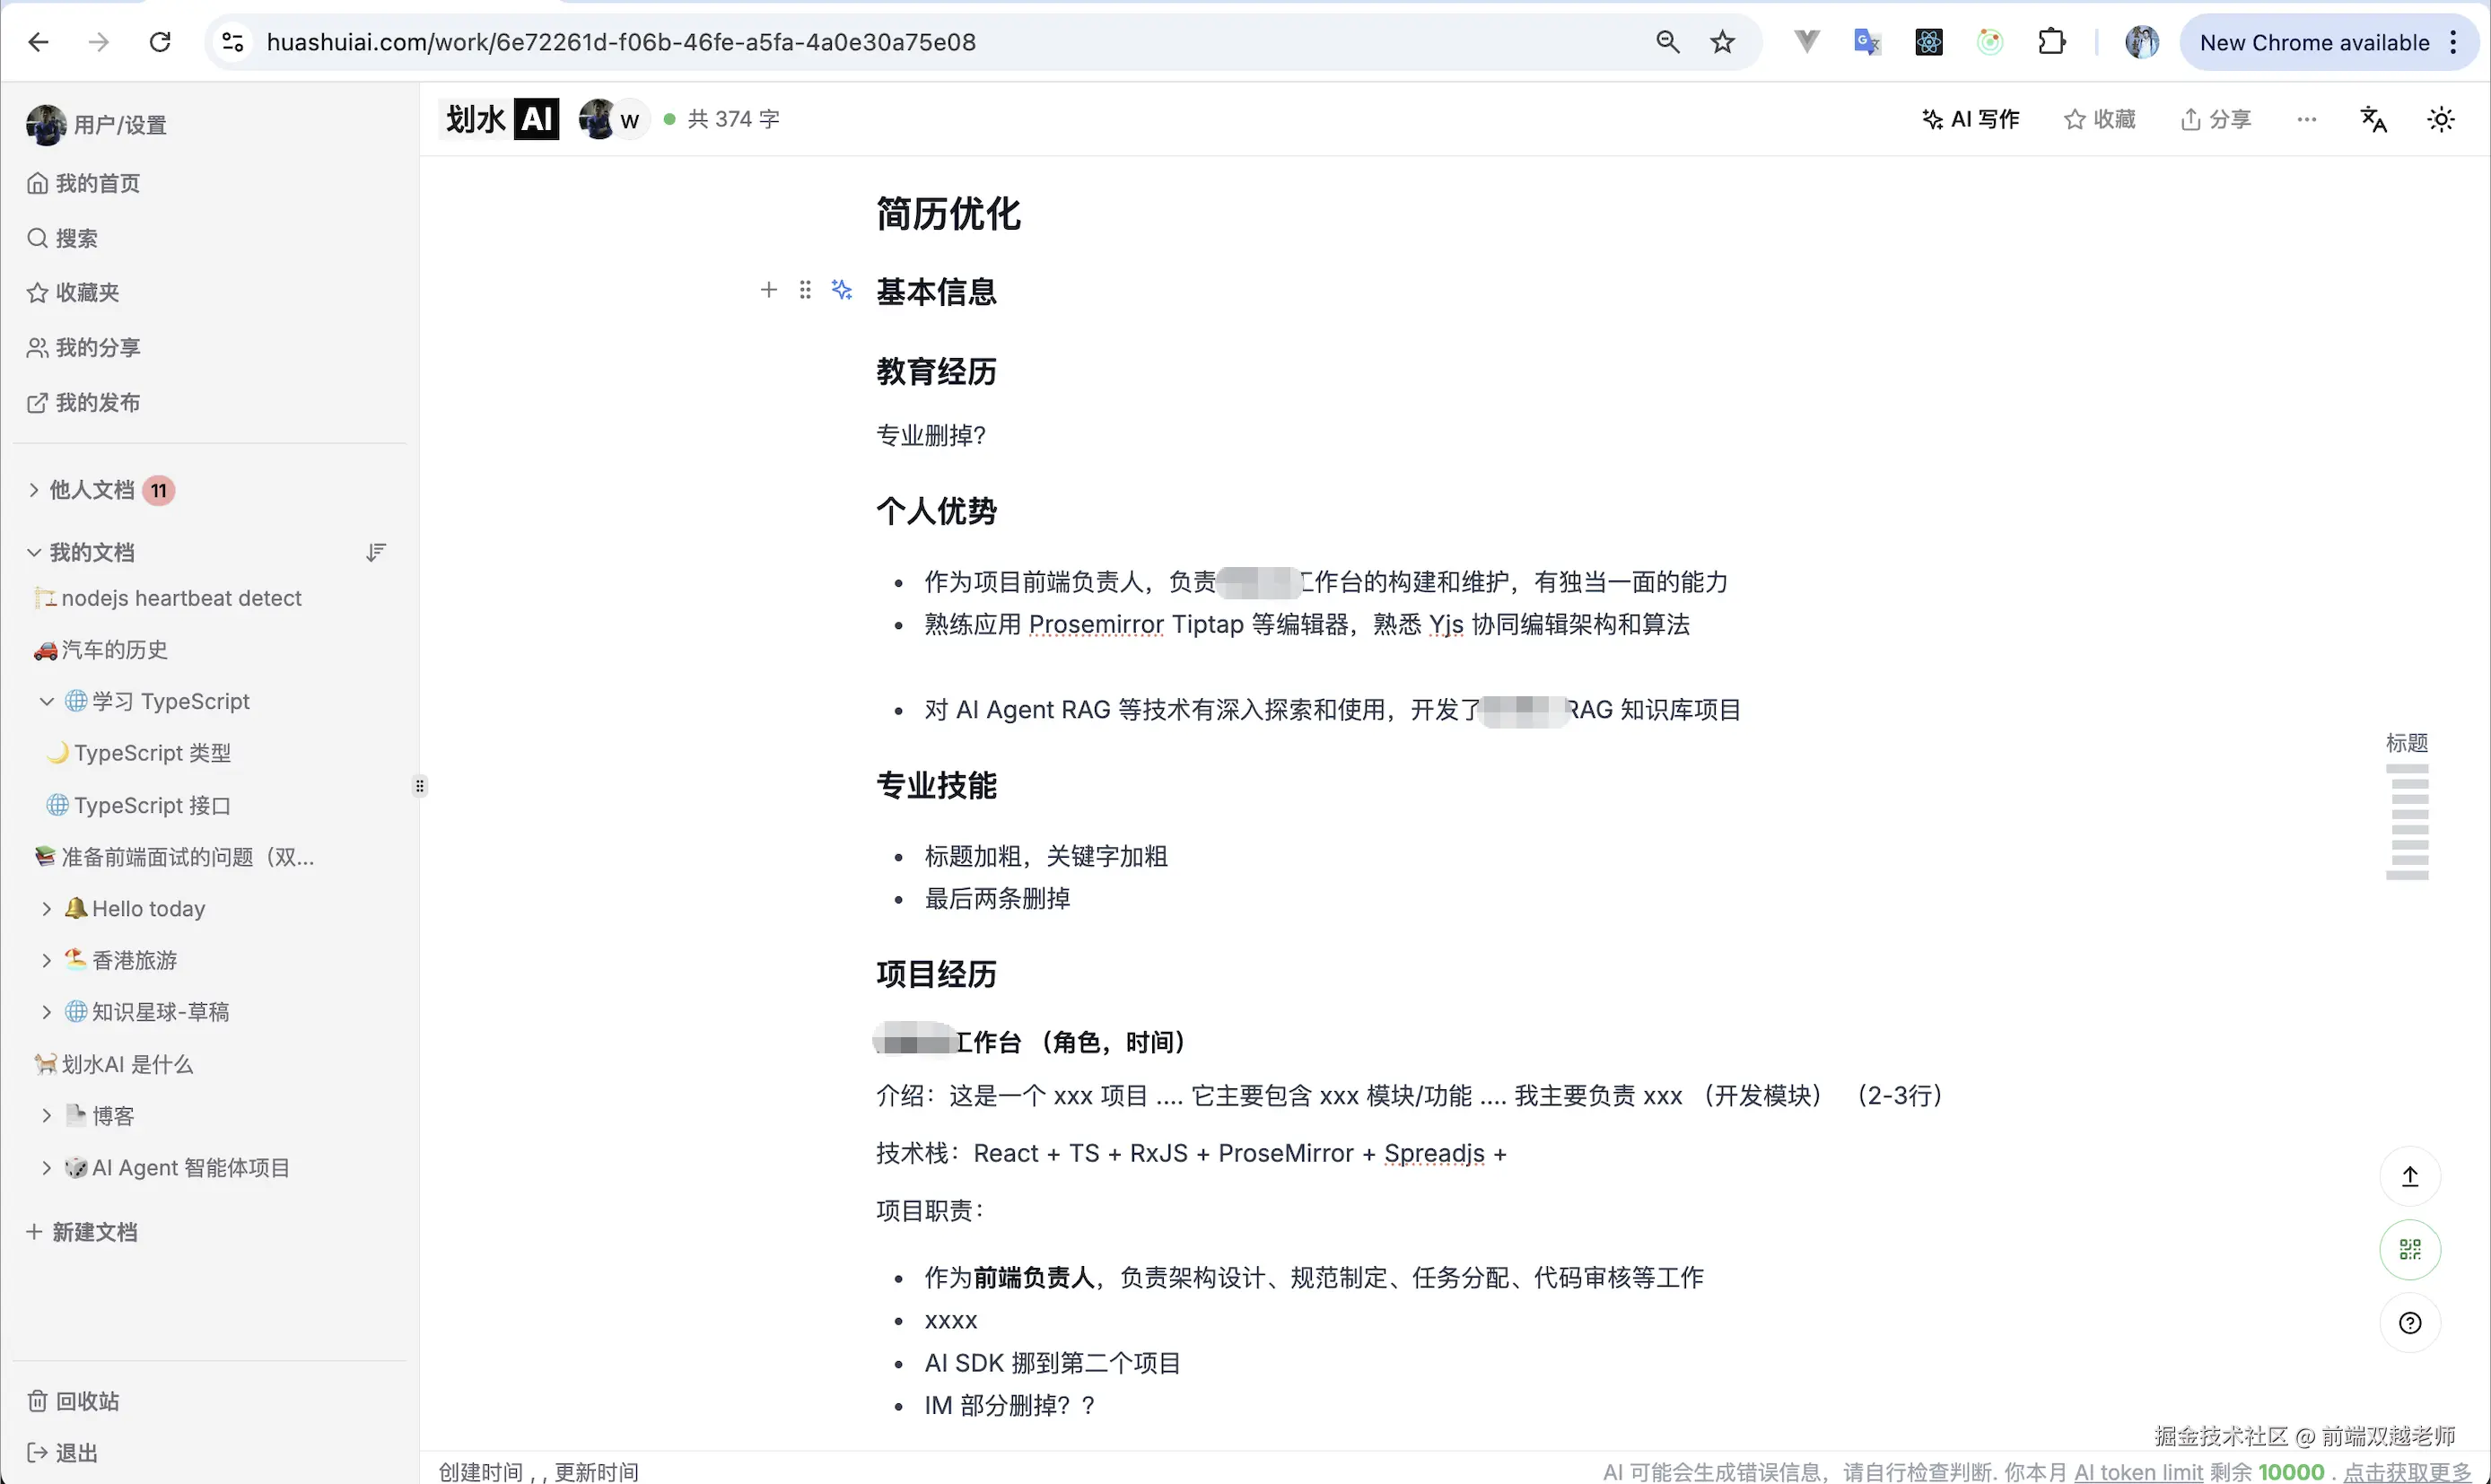Open the QR code panel at bottom right

click(2410, 1249)
